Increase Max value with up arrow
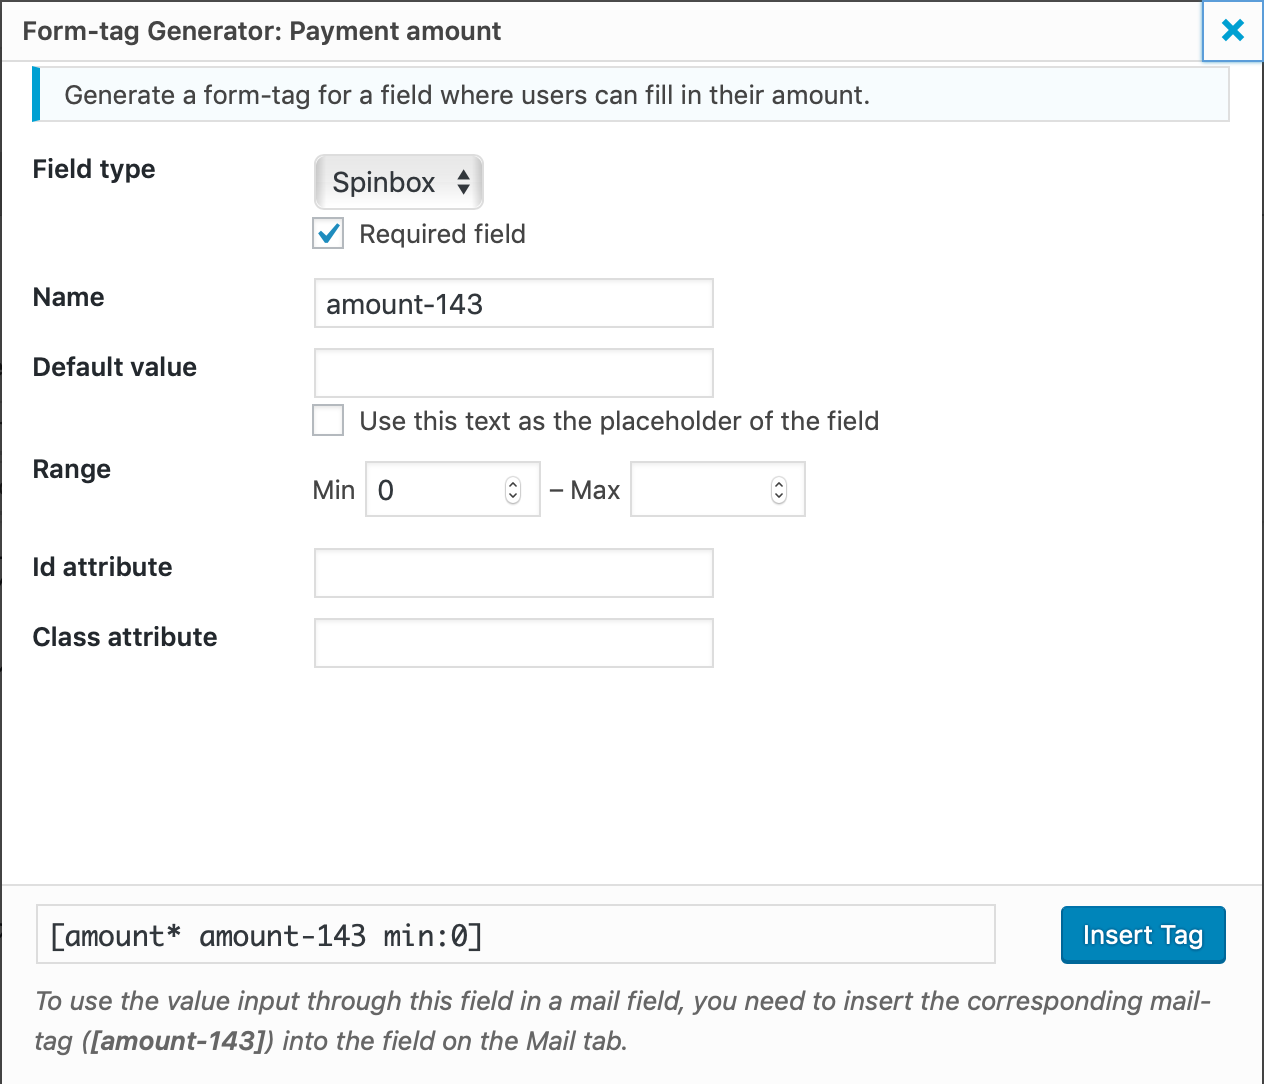Viewport: 1264px width, 1084px height. tap(779, 484)
